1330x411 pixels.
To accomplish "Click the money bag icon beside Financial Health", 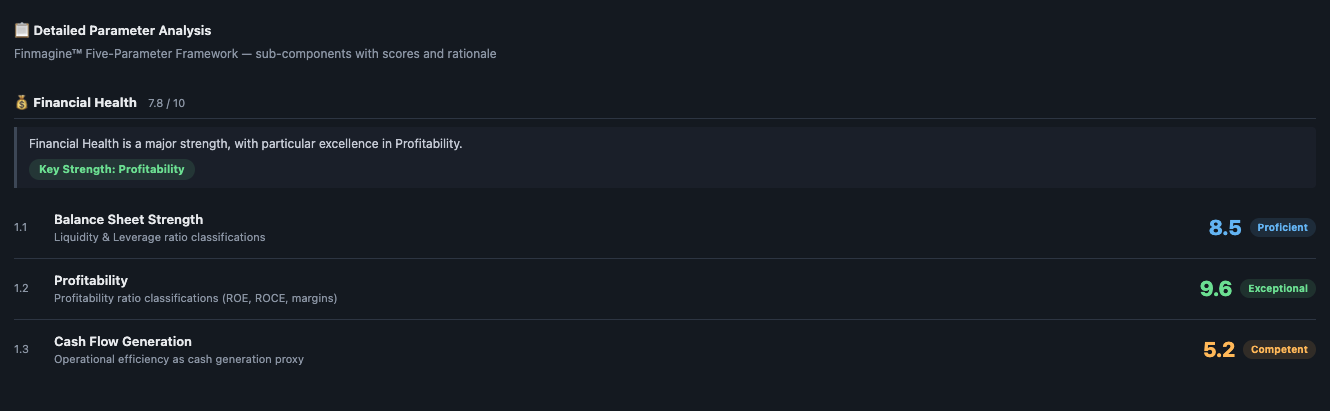I will 22,102.
